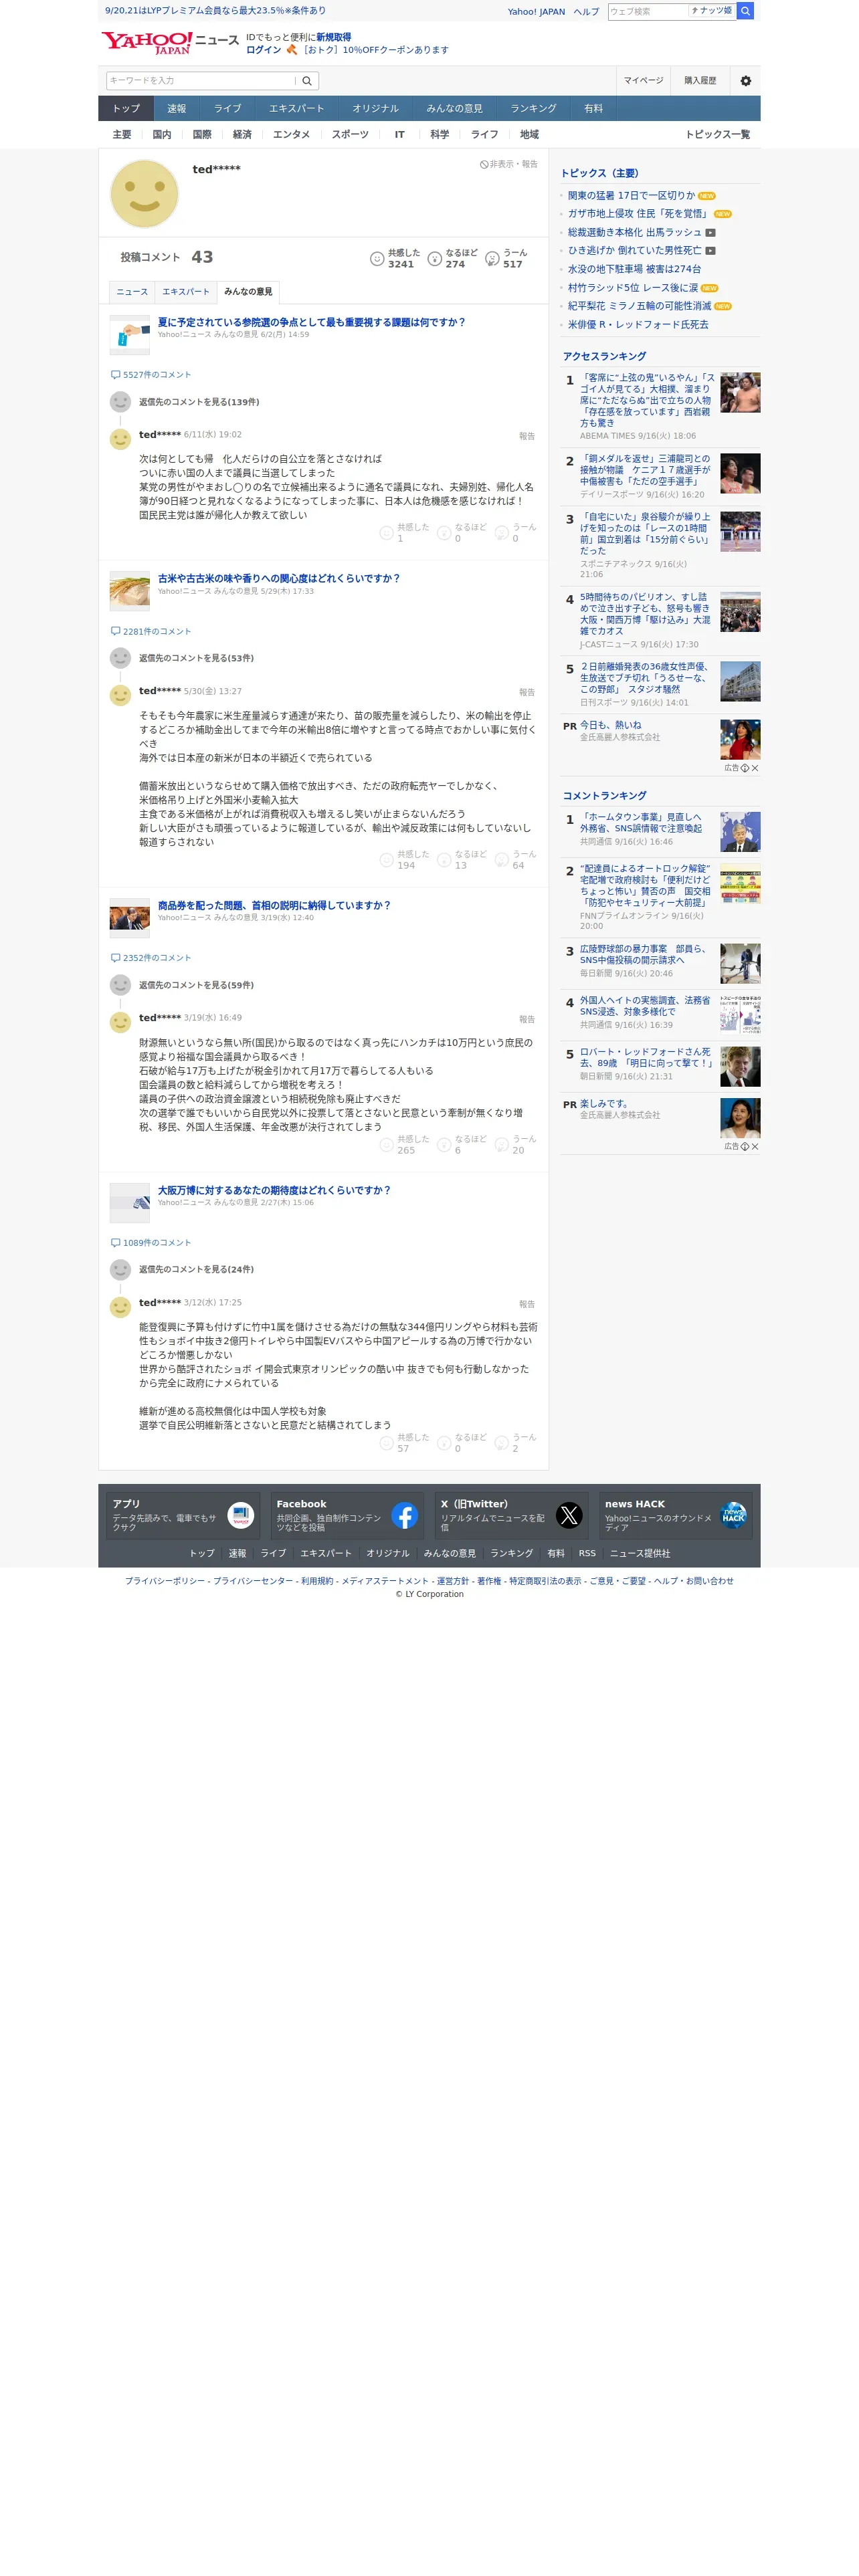Click the web search input field
The width and height of the screenshot is (859, 2576).
pyautogui.click(x=648, y=11)
